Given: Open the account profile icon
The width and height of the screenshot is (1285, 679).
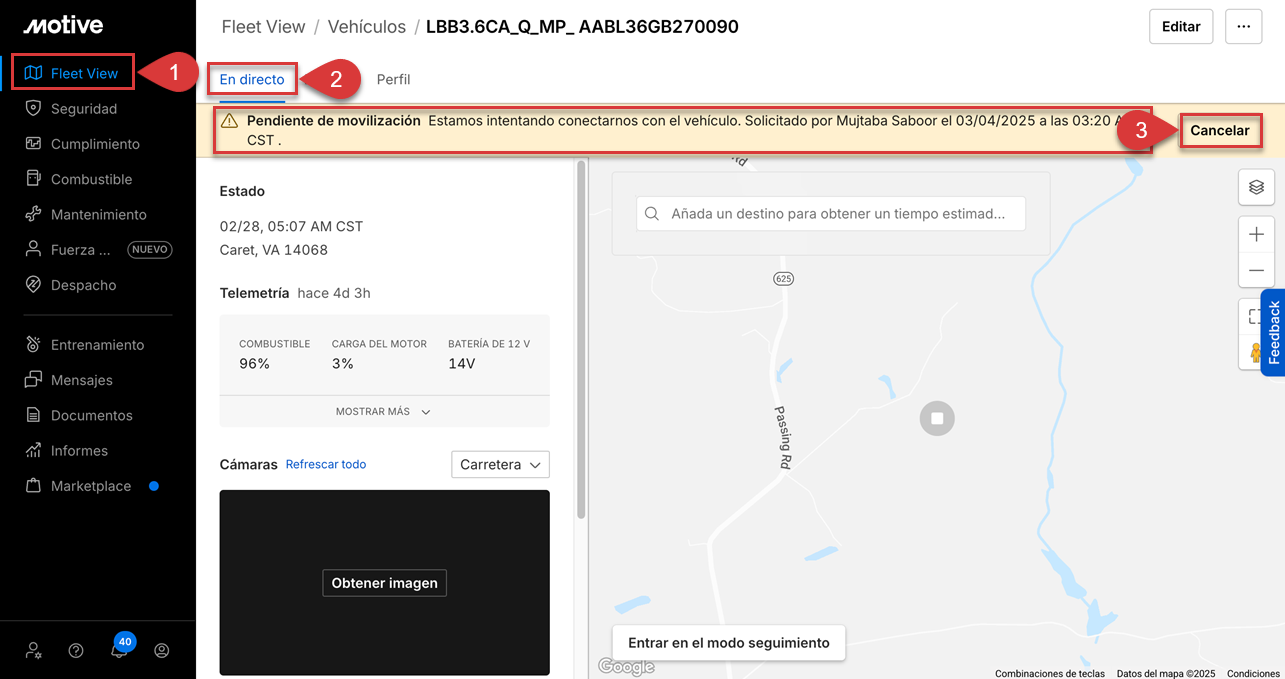Looking at the screenshot, I should 161,650.
